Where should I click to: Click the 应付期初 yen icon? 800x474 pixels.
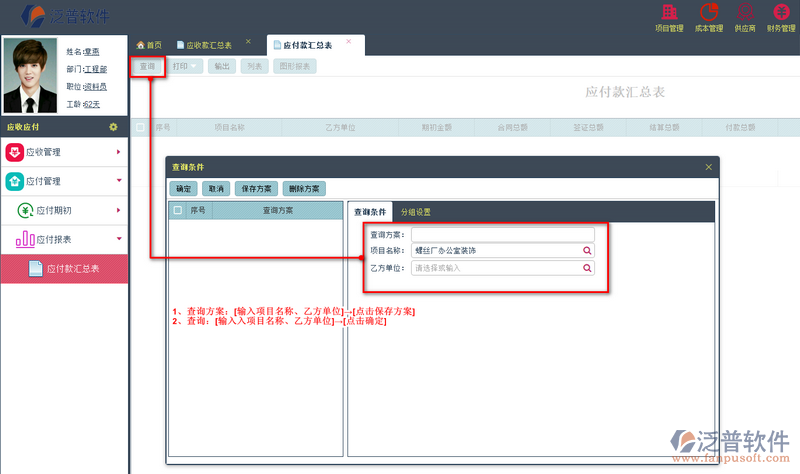[x=25, y=210]
